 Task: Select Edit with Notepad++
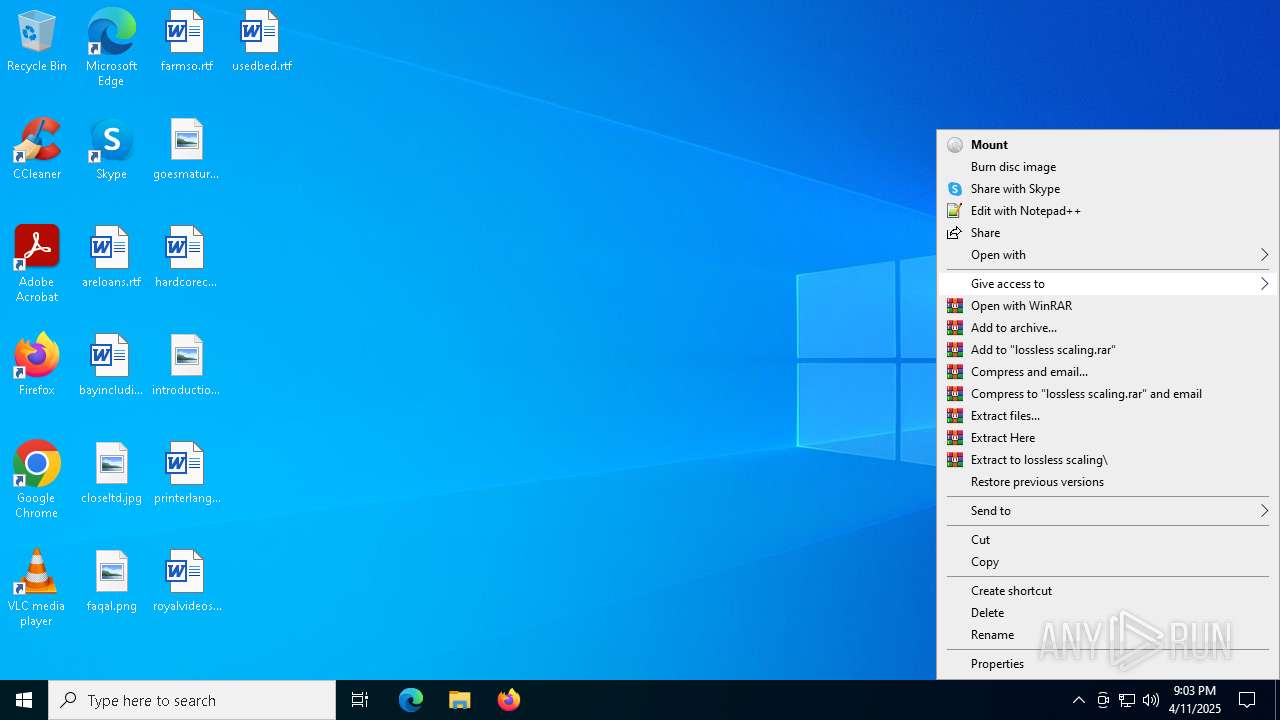coord(1108,211)
